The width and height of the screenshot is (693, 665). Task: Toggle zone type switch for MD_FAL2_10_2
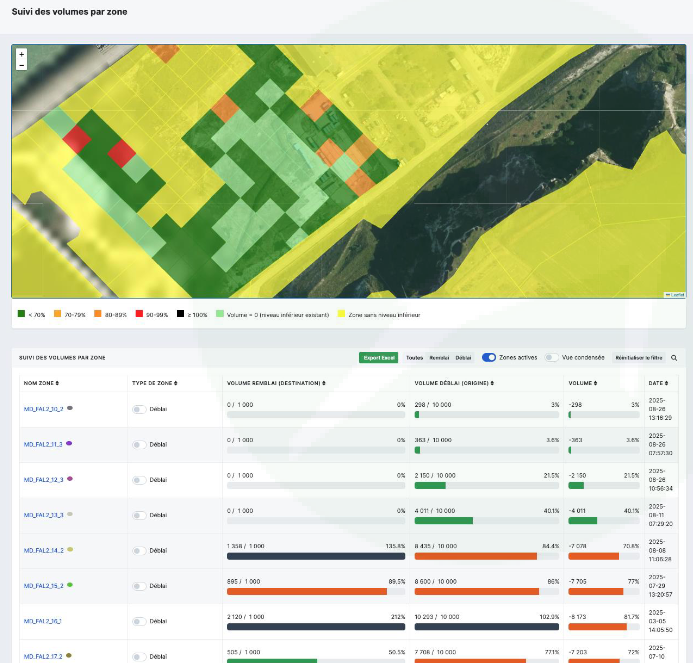click(x=139, y=410)
